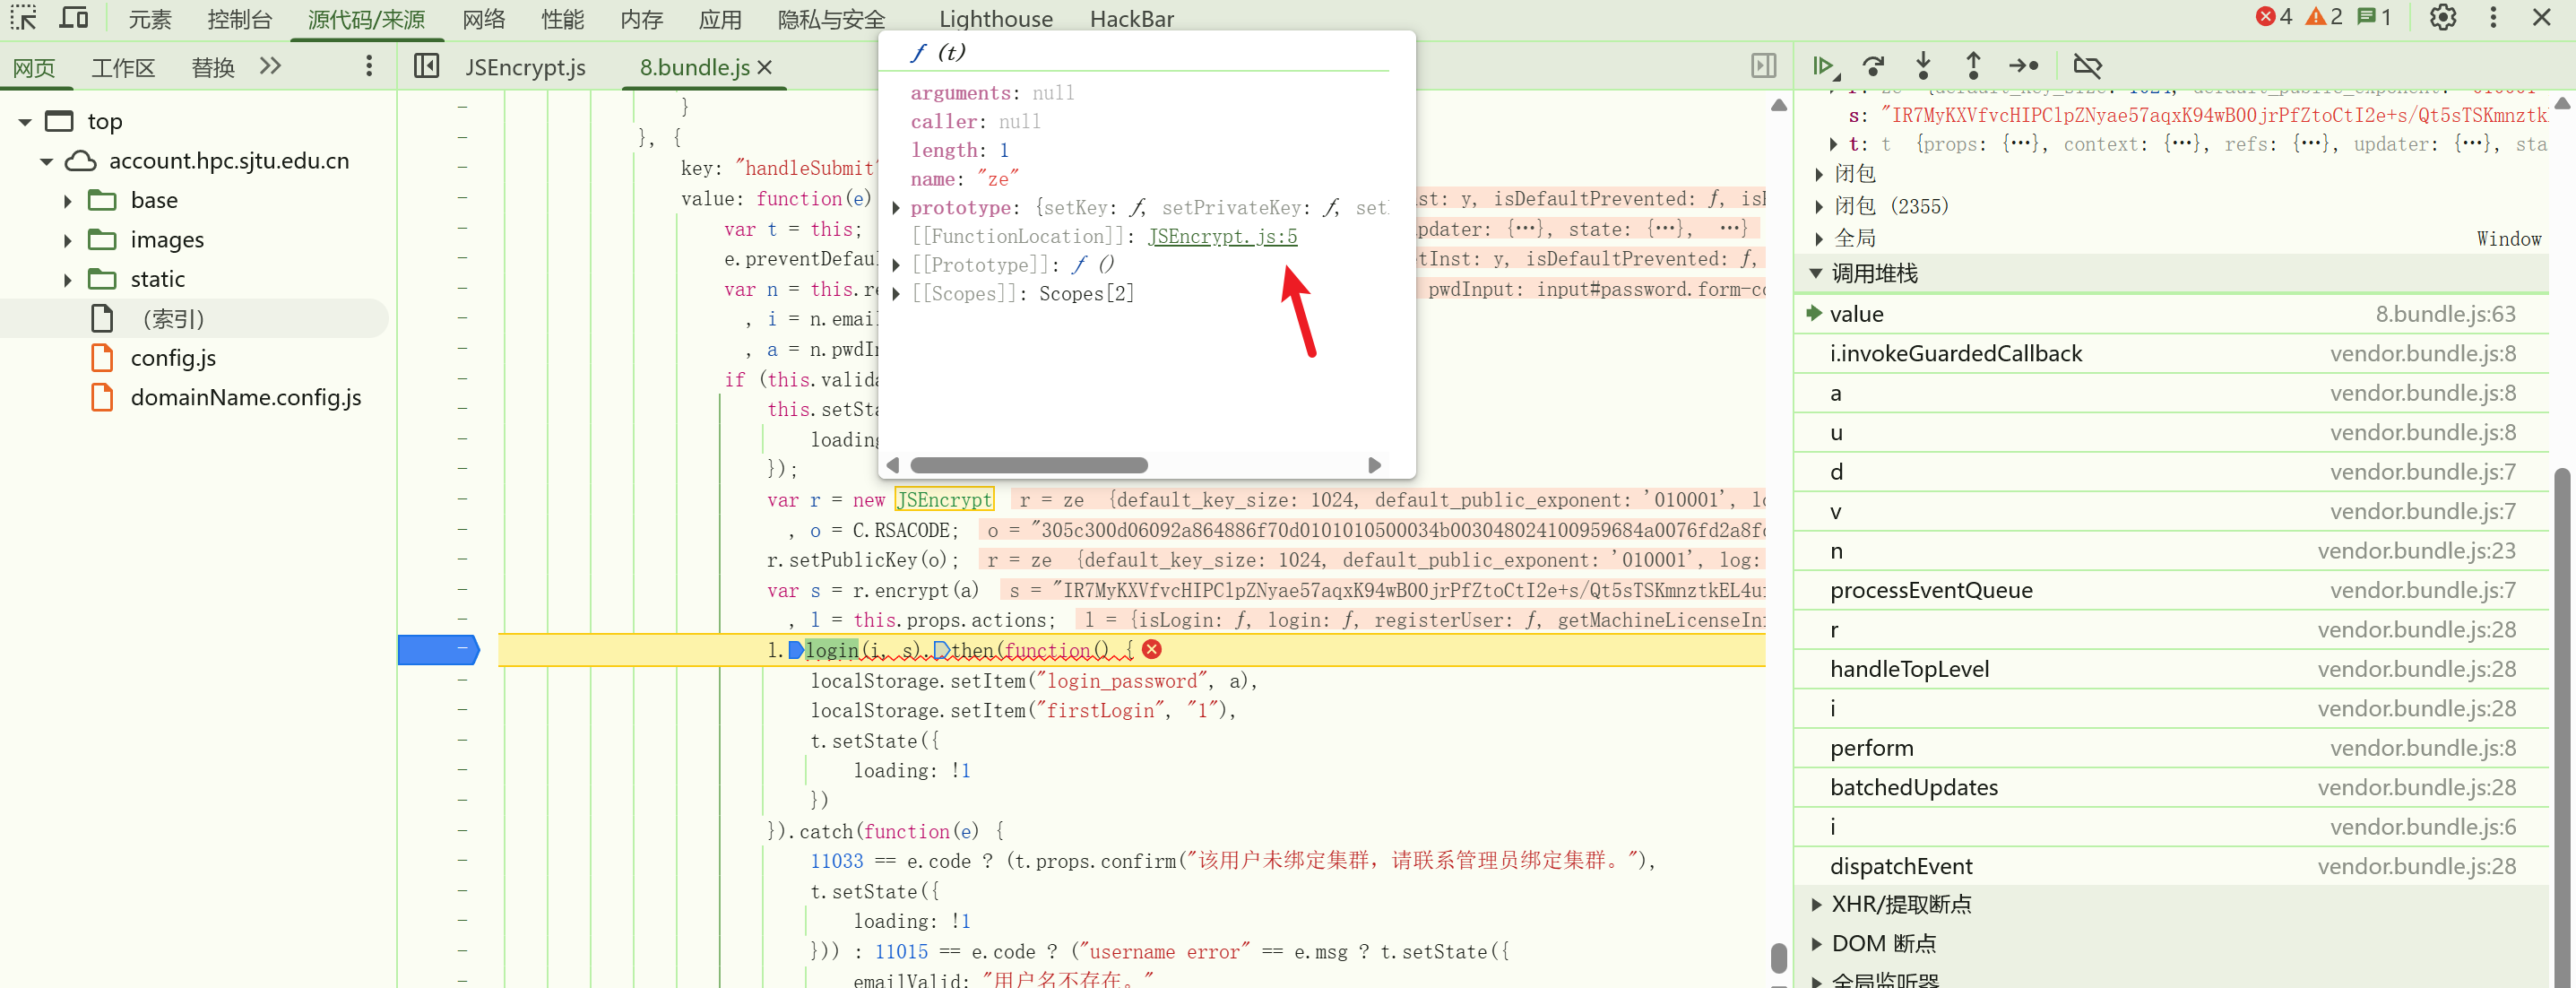Toggle breakpoint on highlighted login line
The image size is (2576, 988).
point(438,650)
